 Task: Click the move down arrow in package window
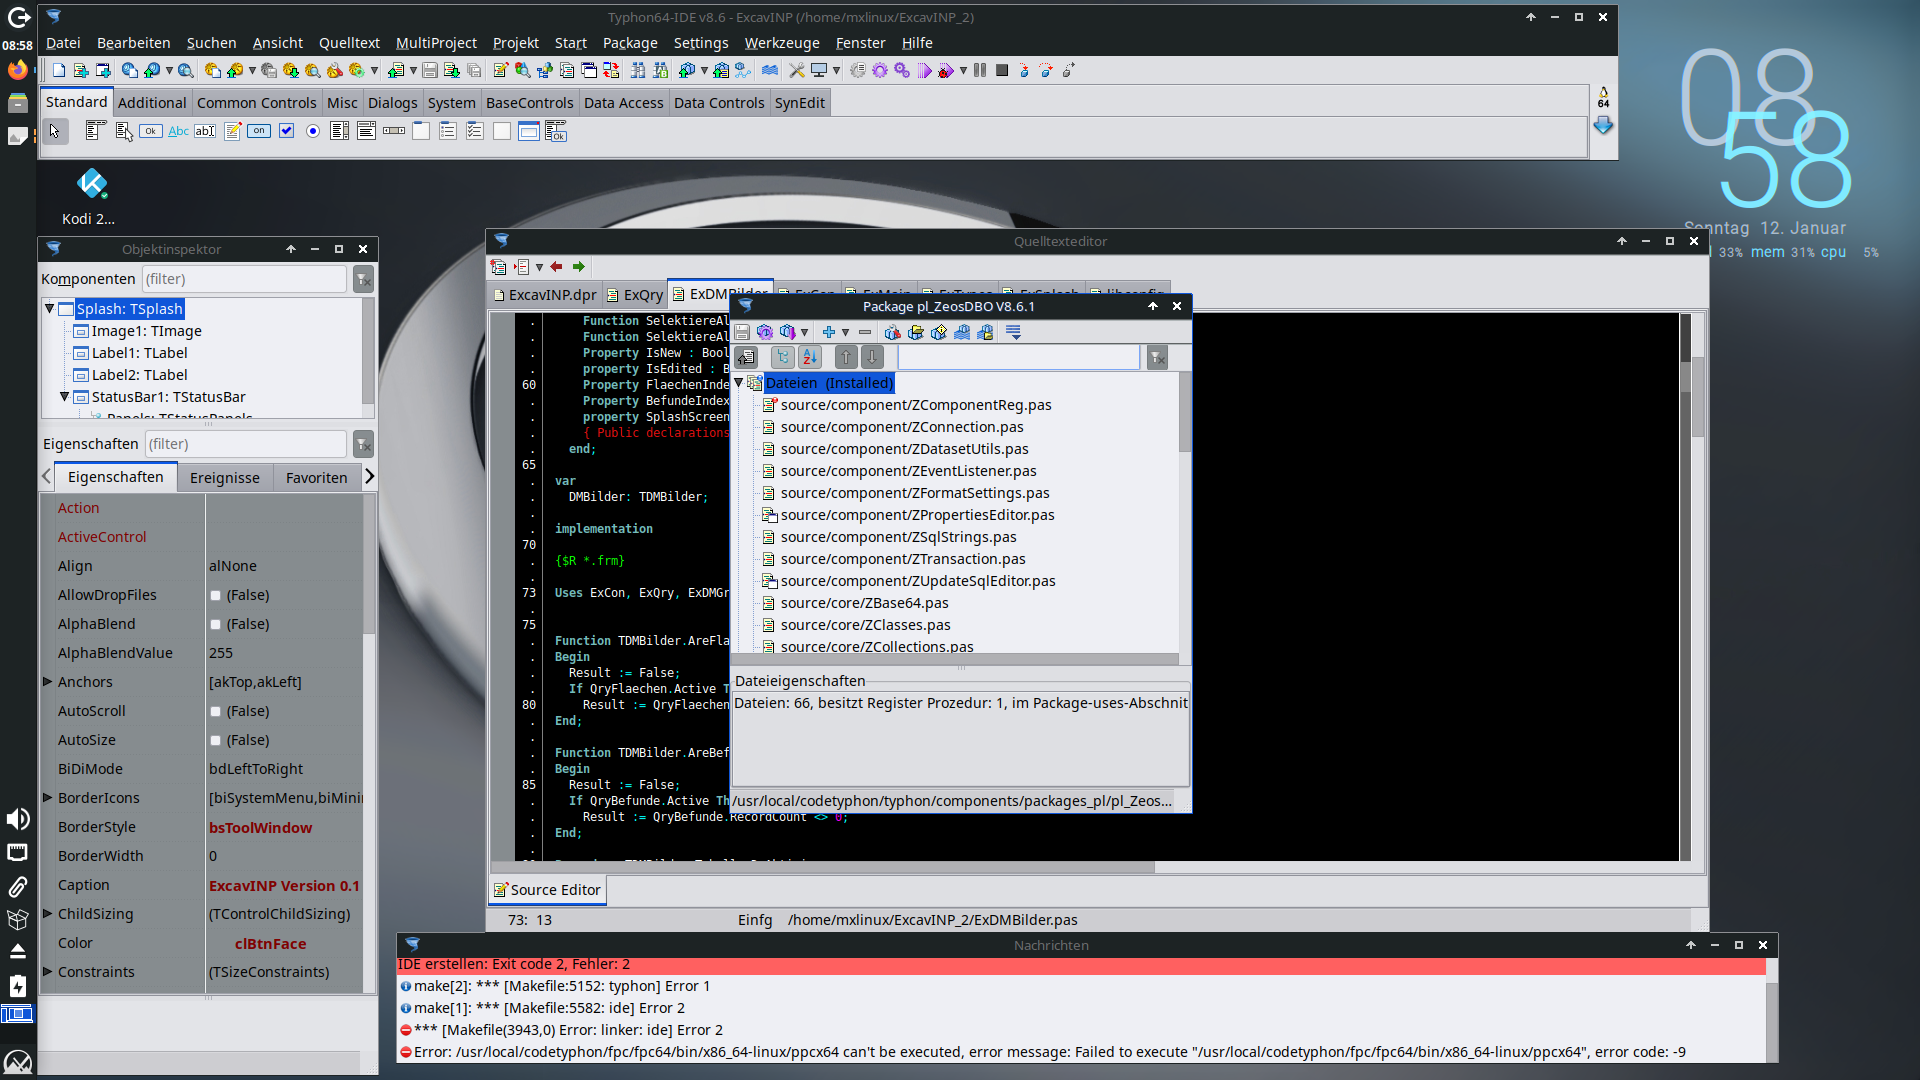tap(872, 357)
